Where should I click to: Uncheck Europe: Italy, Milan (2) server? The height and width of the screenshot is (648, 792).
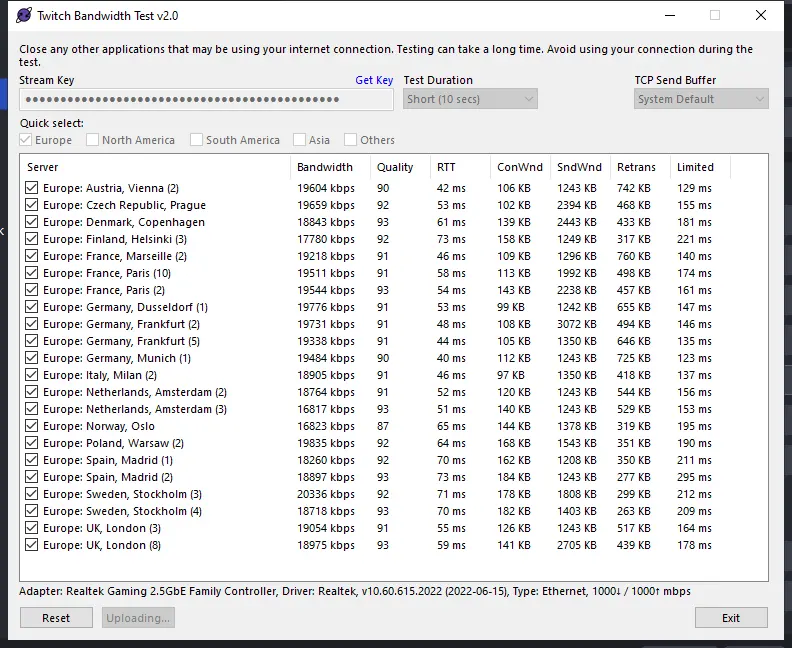pos(31,375)
